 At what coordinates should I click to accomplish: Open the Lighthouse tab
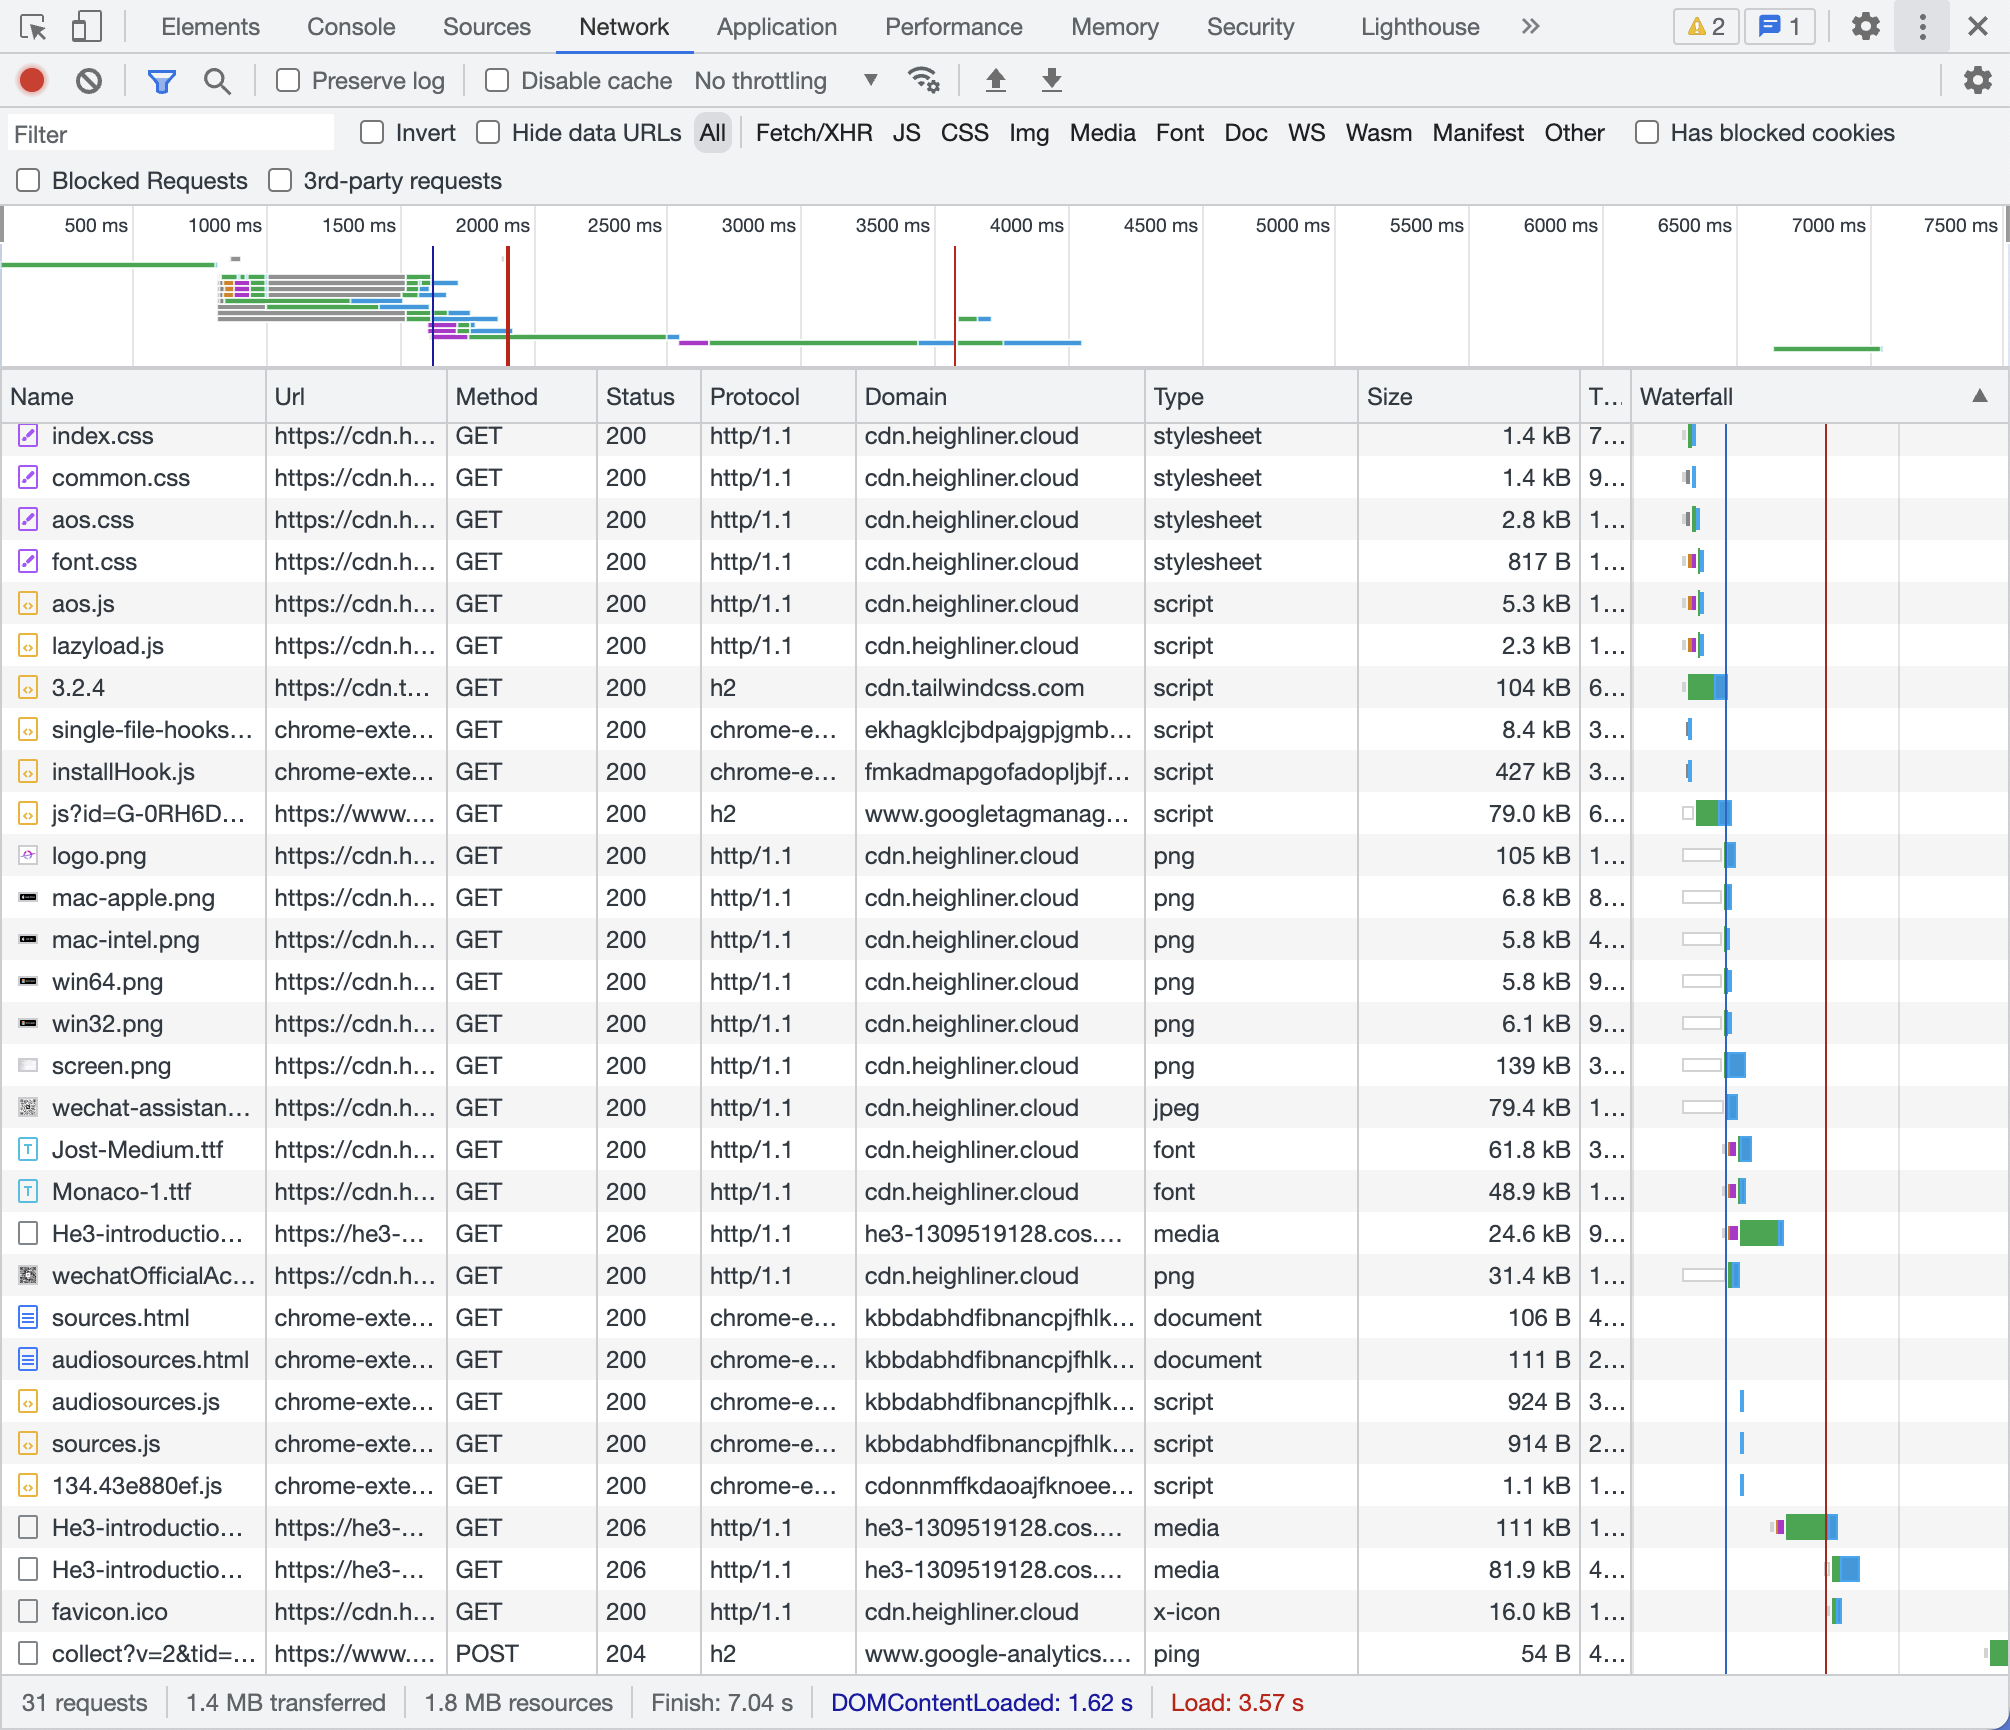1419,27
